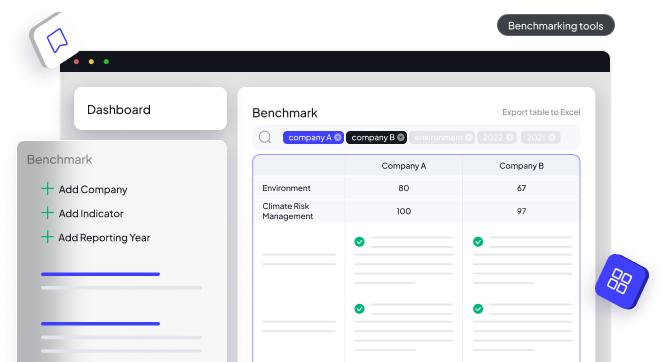The image size is (670, 362).
Task: Open the Dashboard card
Action: click(150, 109)
